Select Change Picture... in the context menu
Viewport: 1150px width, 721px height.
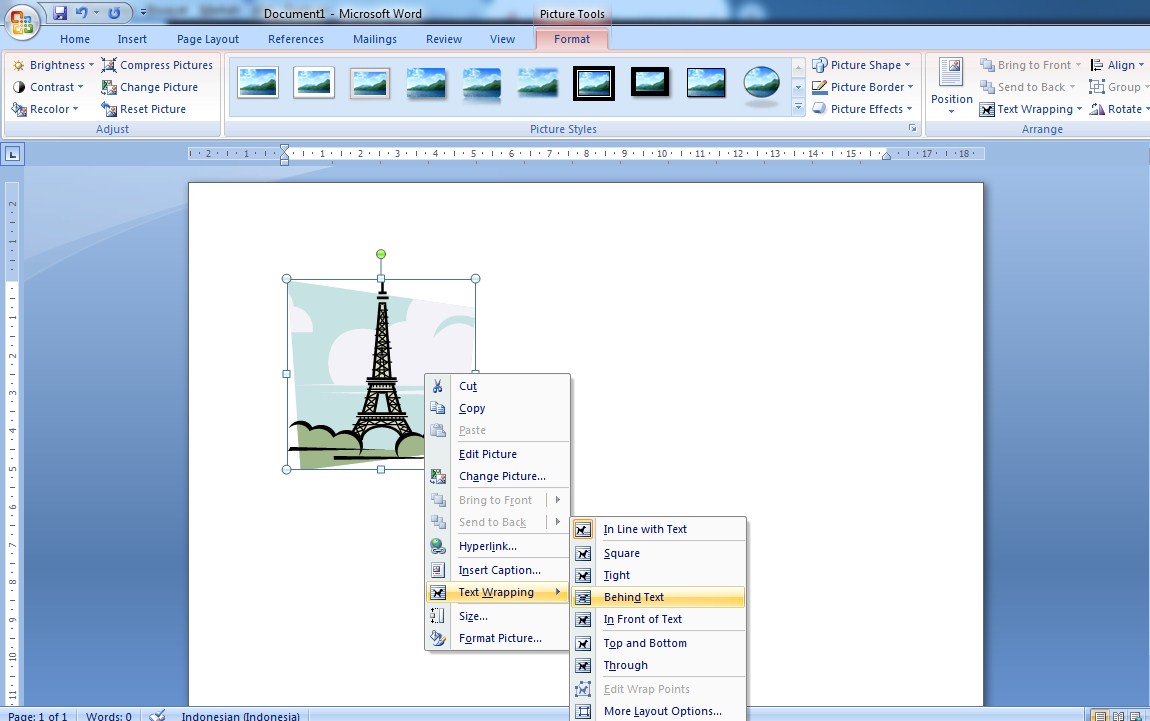pyautogui.click(x=497, y=476)
